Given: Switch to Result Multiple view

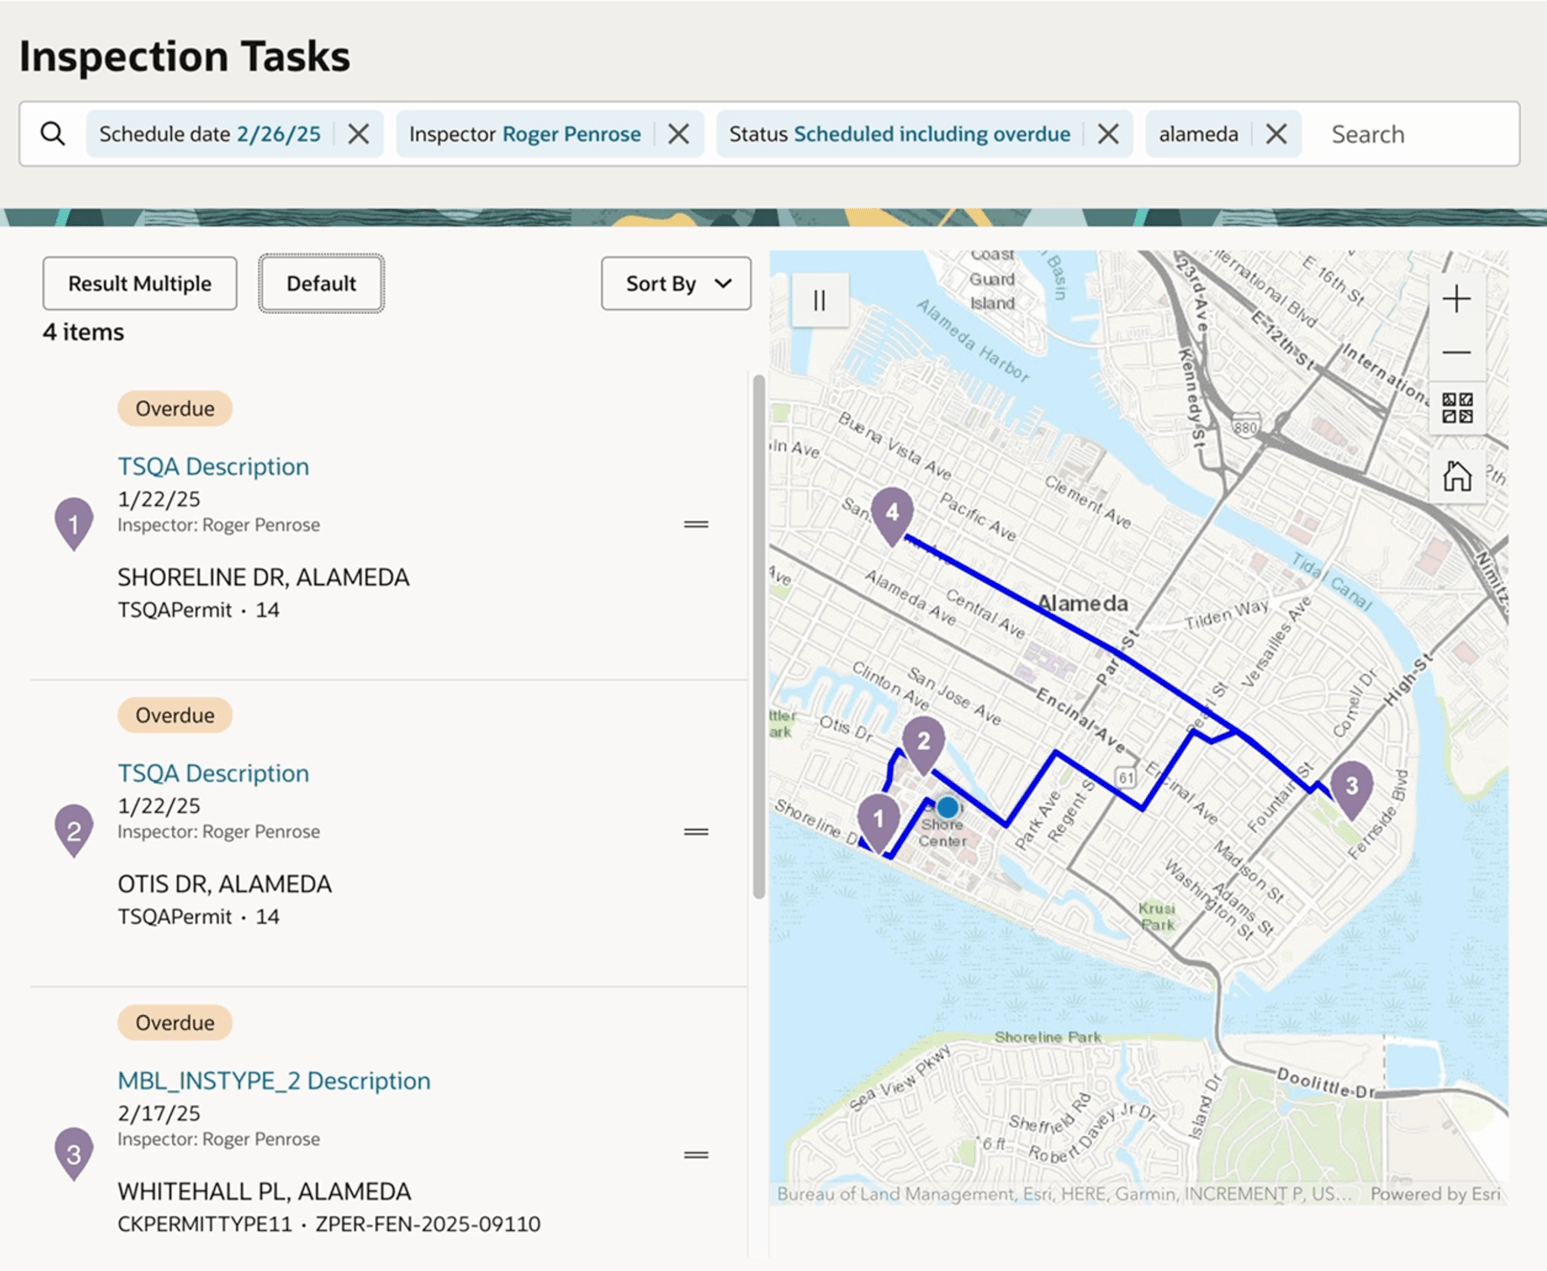Looking at the screenshot, I should 139,284.
